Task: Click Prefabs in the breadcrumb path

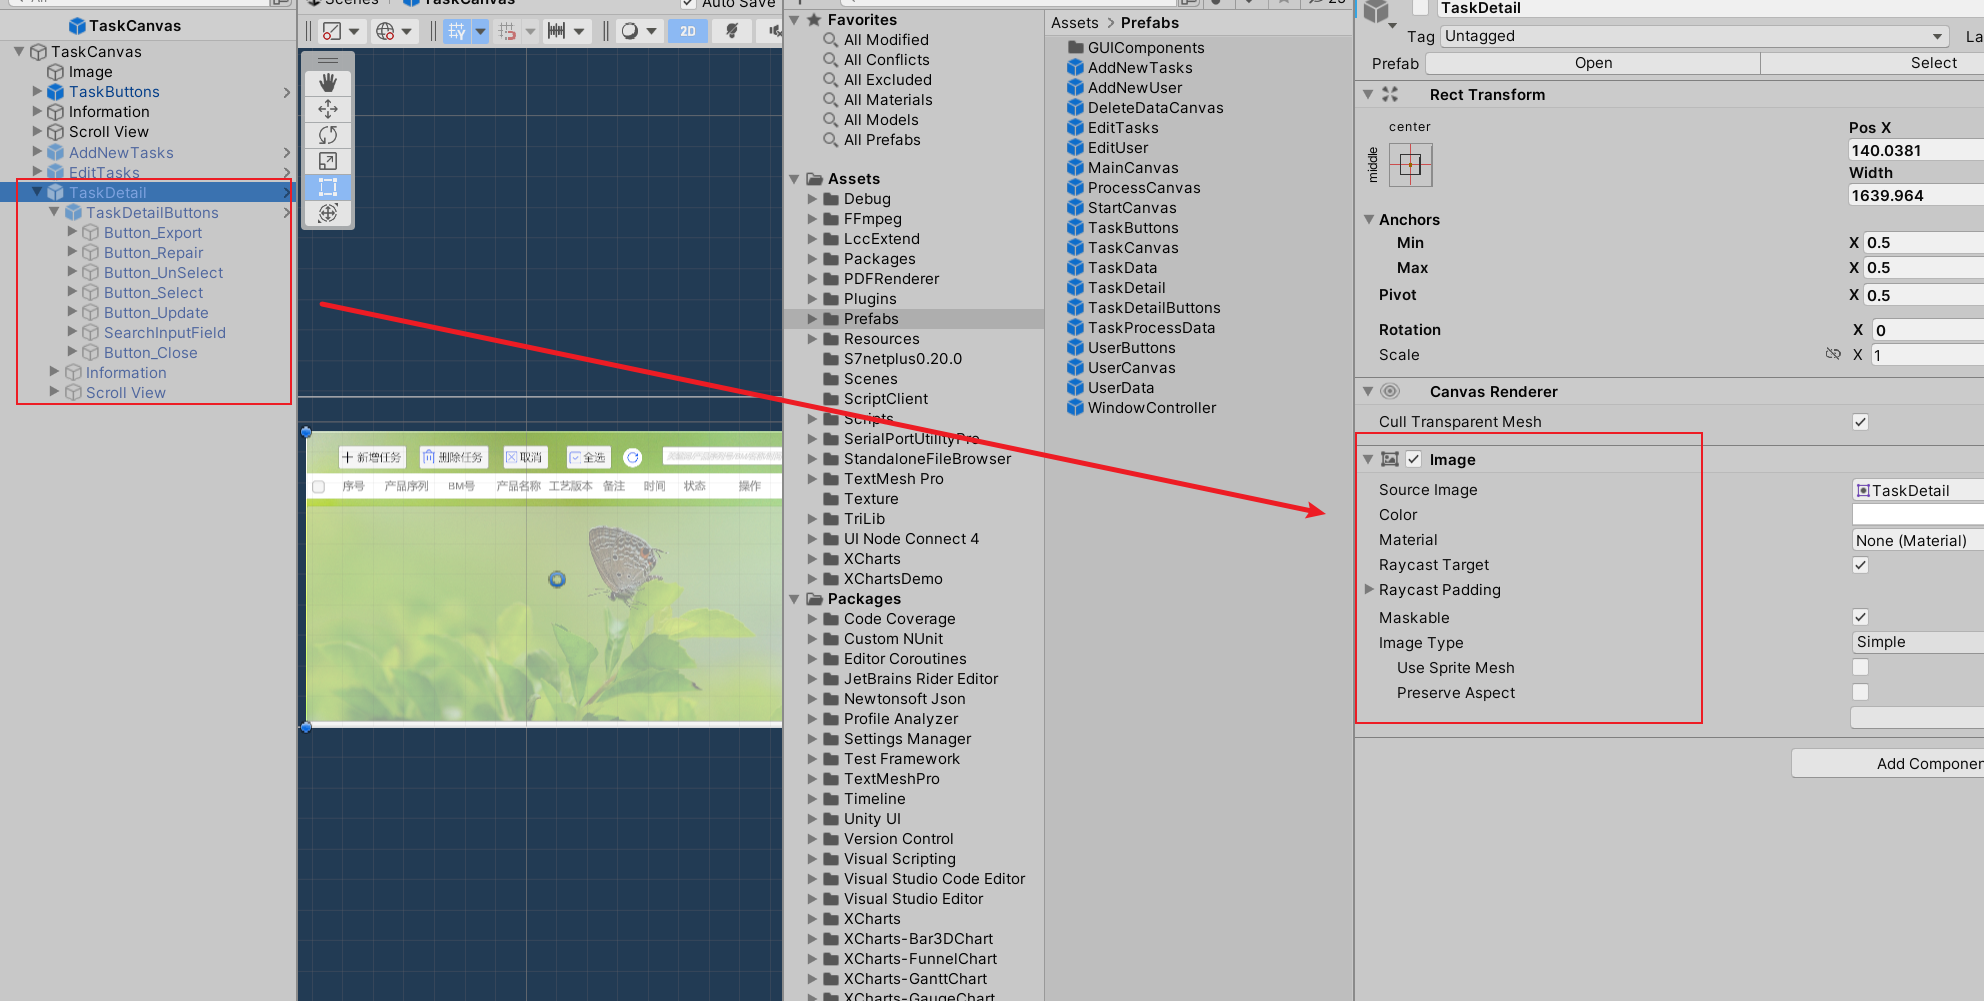Action: [x=1150, y=22]
